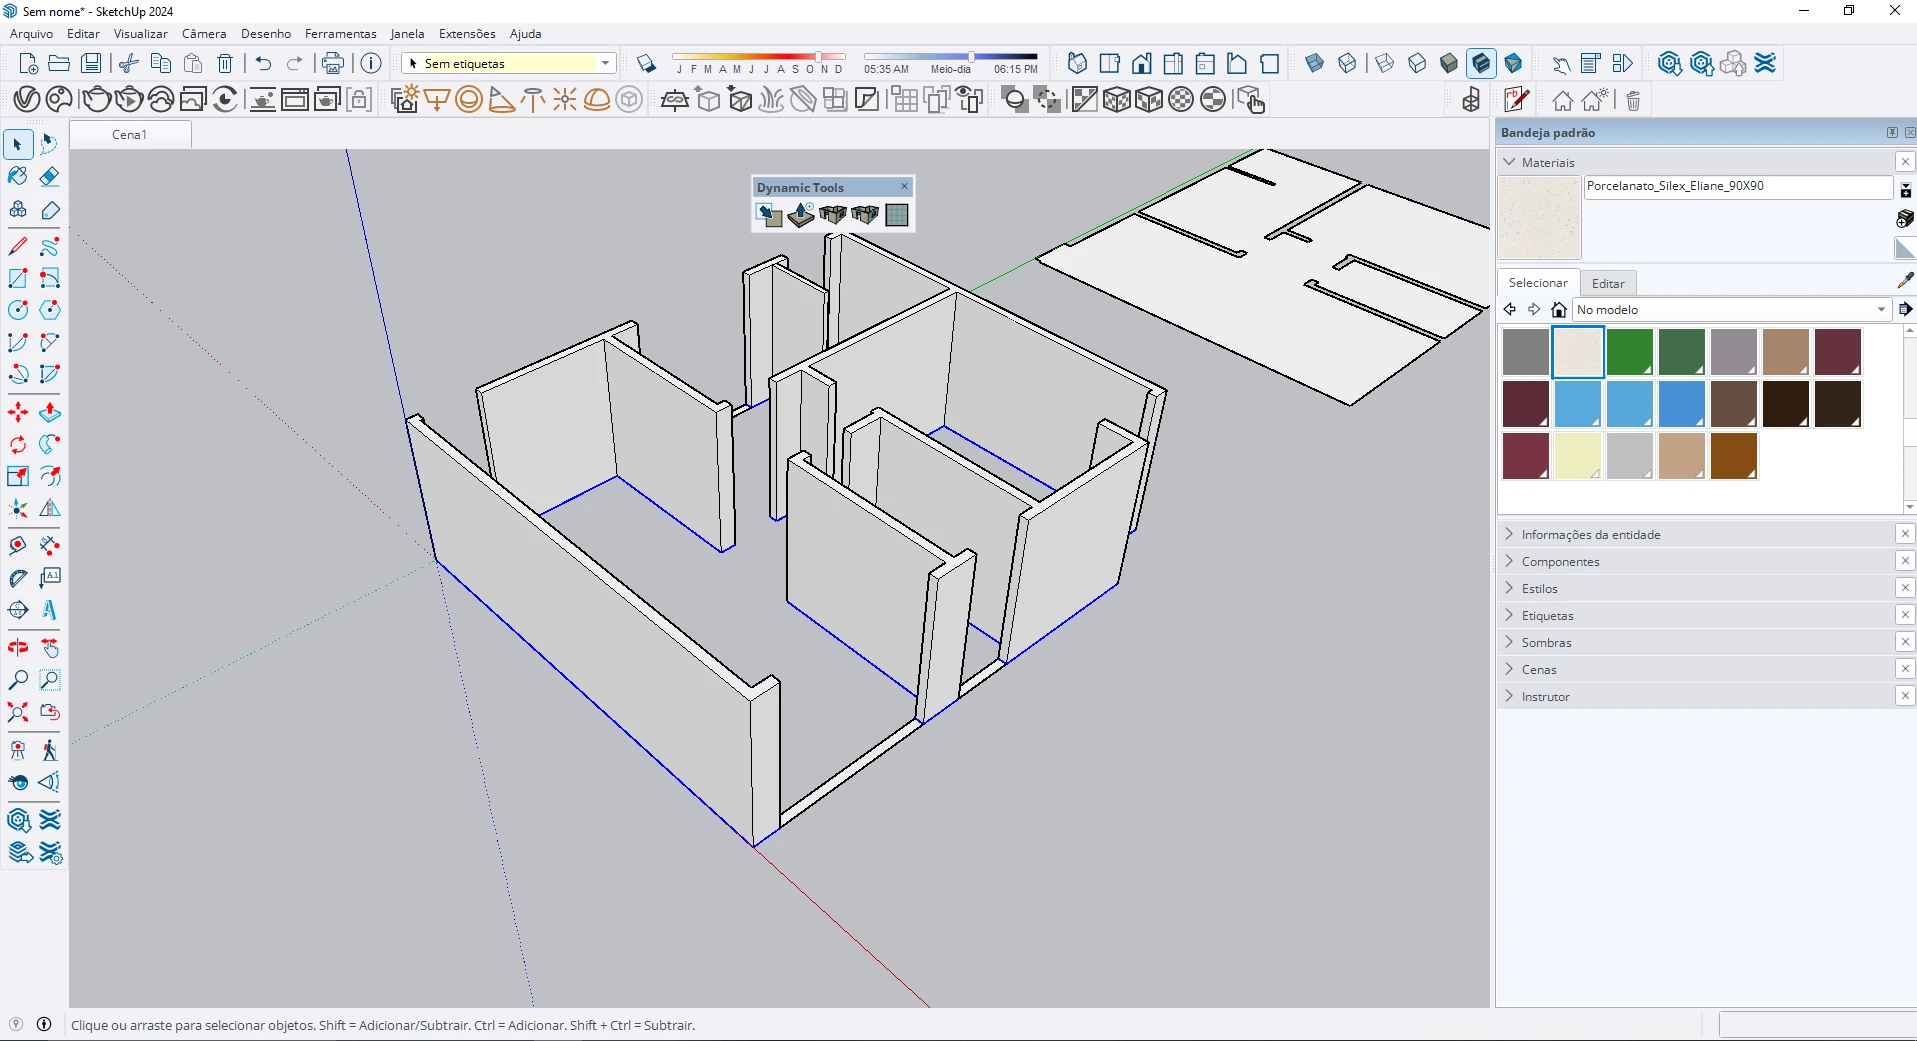Viewport: 1917px width, 1041px height.
Task: Click the Zoom Extents tool
Action: point(18,712)
